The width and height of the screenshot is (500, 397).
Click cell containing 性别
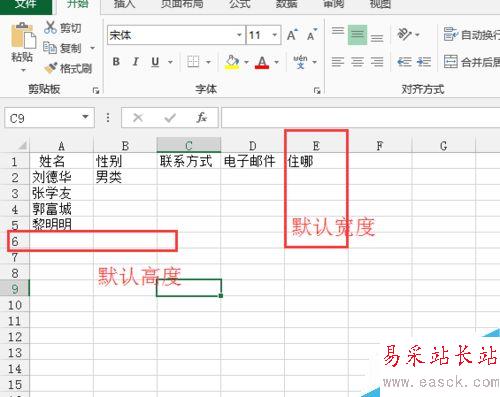pyautogui.click(x=125, y=161)
